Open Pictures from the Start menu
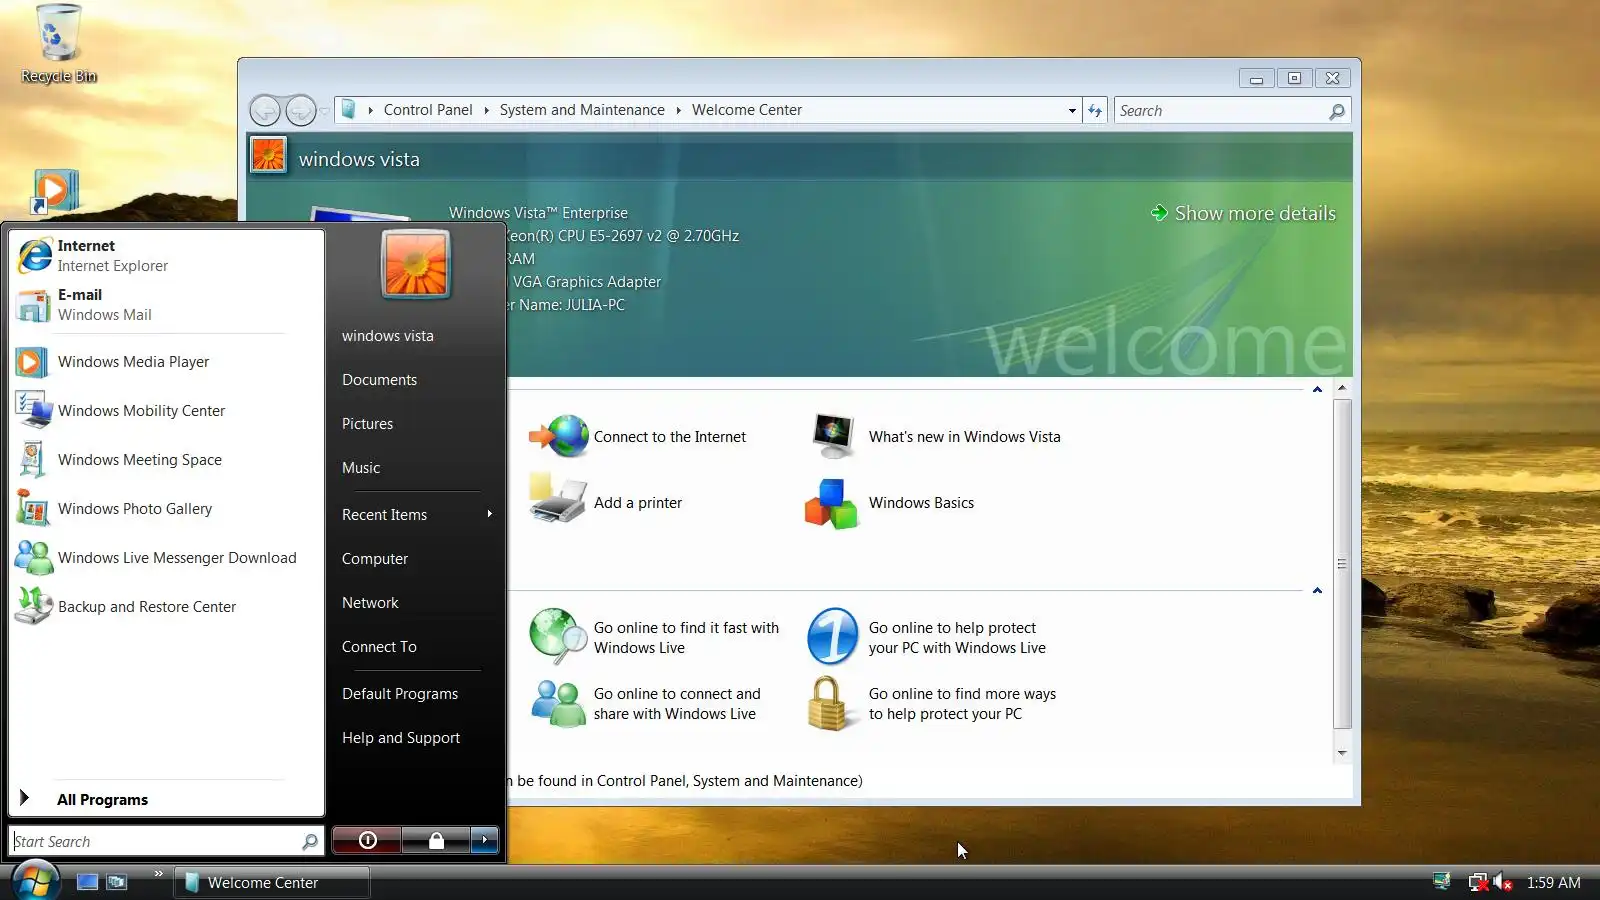 pos(367,424)
